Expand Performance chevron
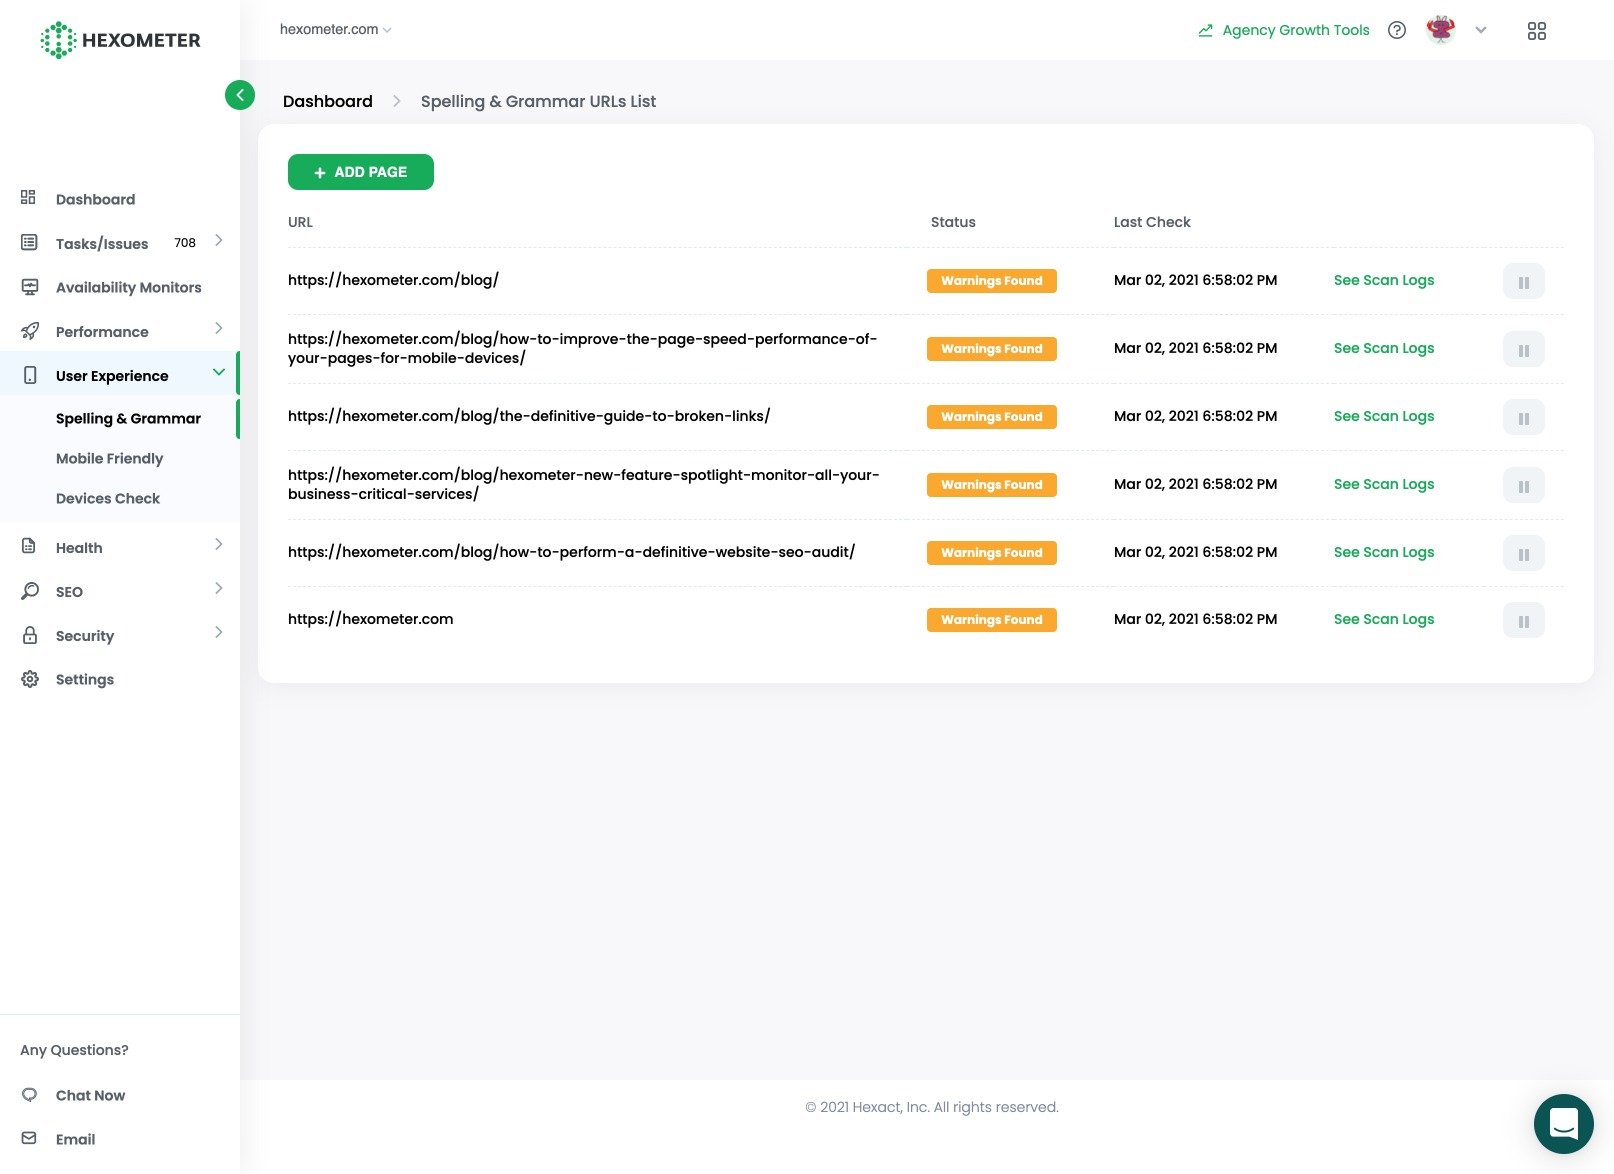Screen dimensions: 1614x1174 (219, 329)
